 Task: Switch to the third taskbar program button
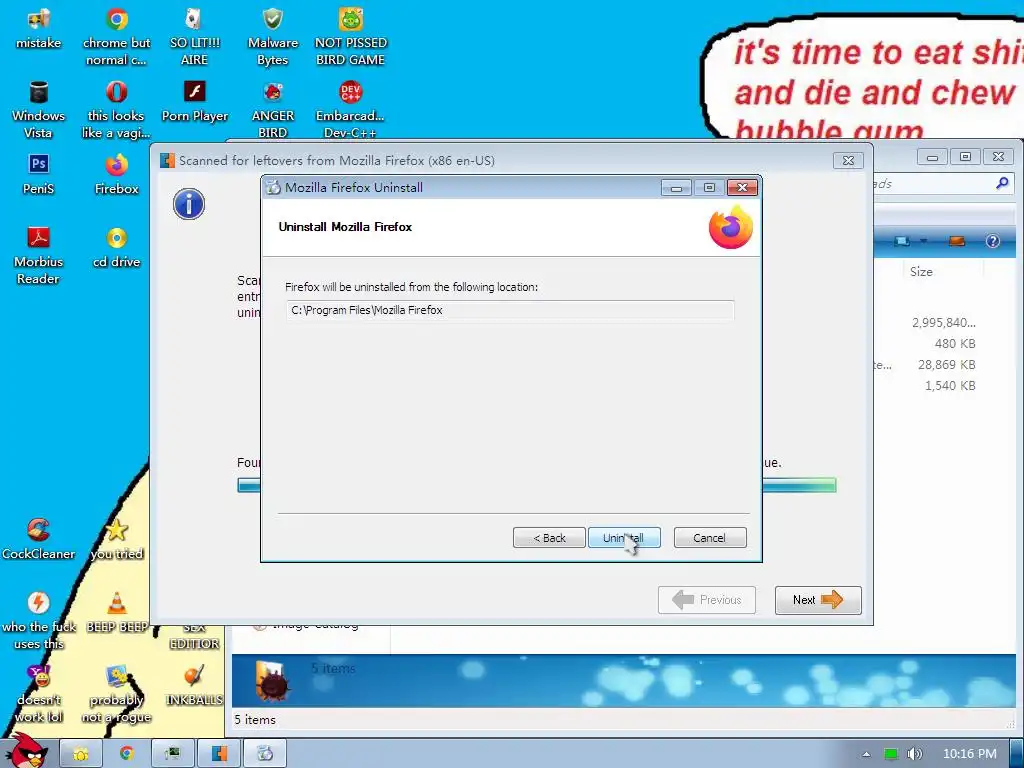click(x=172, y=754)
